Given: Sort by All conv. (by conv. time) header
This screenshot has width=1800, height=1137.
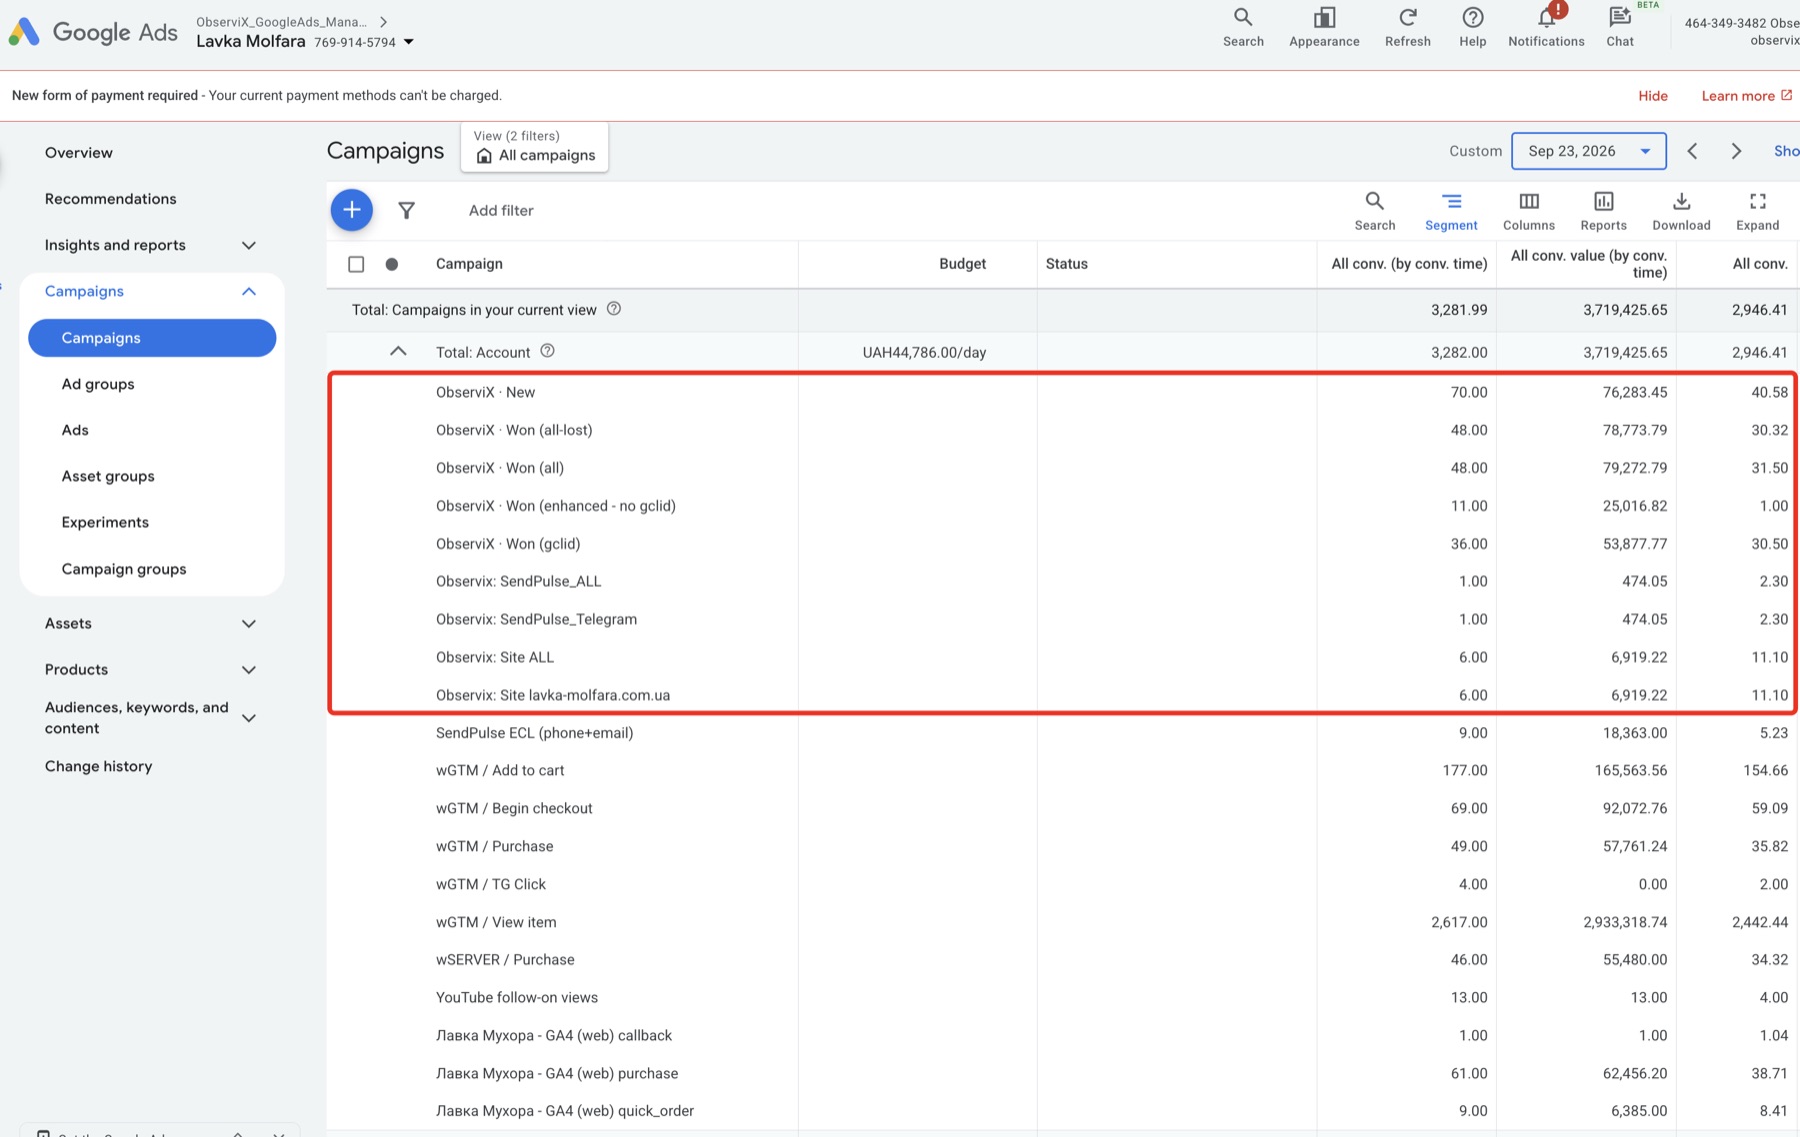Looking at the screenshot, I should pos(1409,264).
